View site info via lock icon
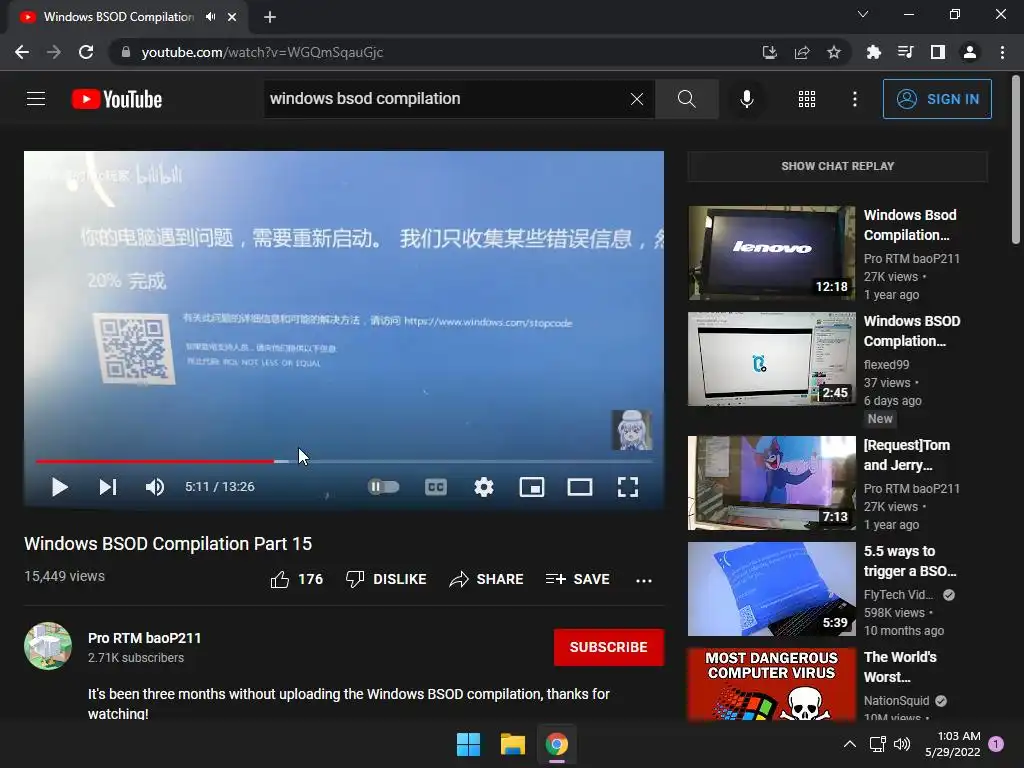The height and width of the screenshot is (768, 1024). point(125,52)
